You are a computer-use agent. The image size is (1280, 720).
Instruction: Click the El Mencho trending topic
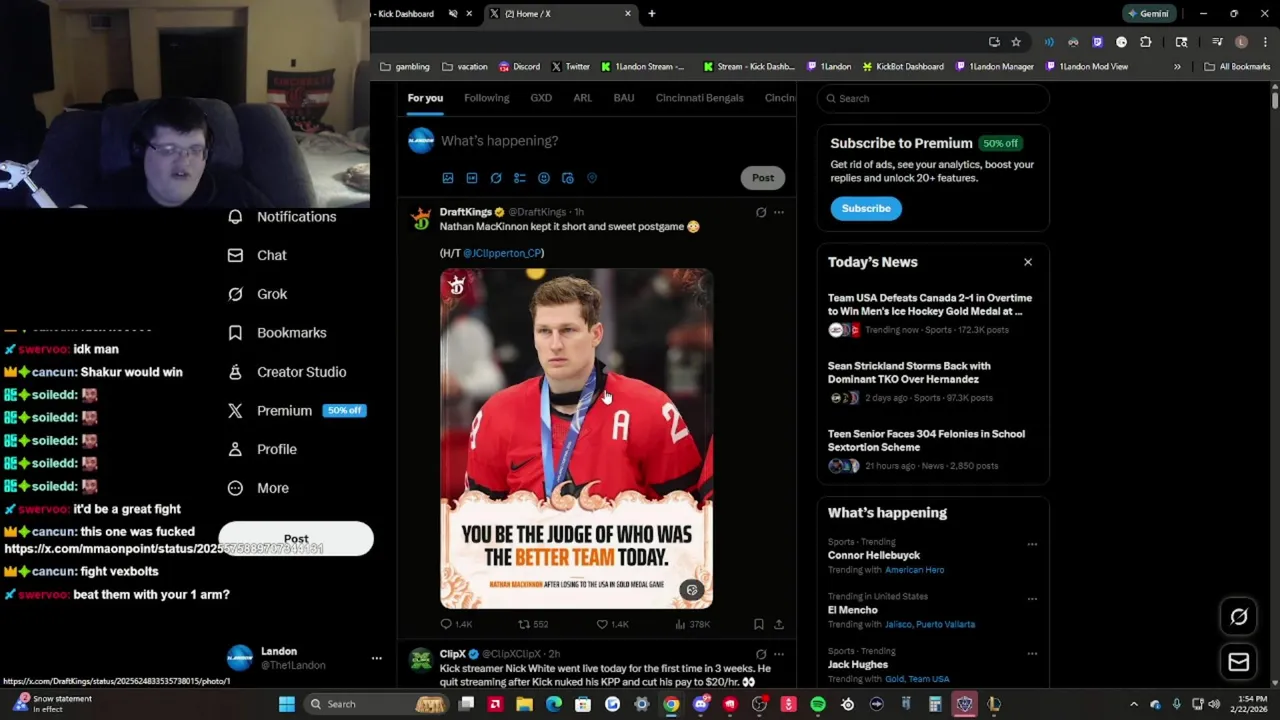pyautogui.click(x=853, y=610)
